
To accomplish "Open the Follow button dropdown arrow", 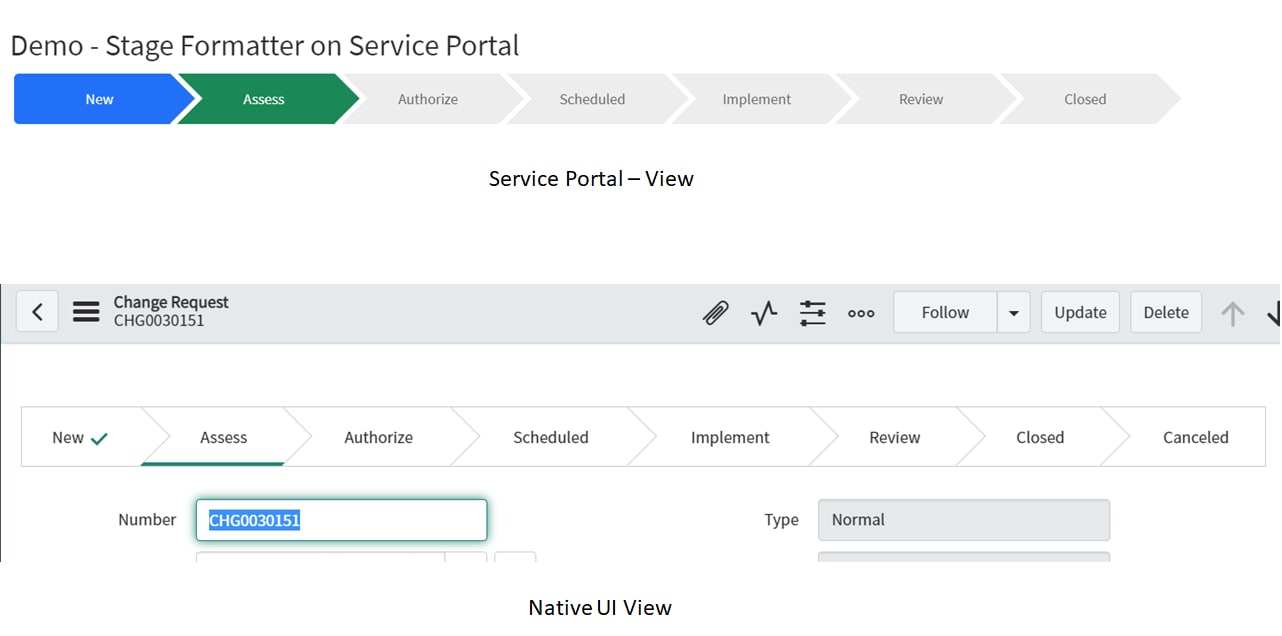I will click(1013, 312).
